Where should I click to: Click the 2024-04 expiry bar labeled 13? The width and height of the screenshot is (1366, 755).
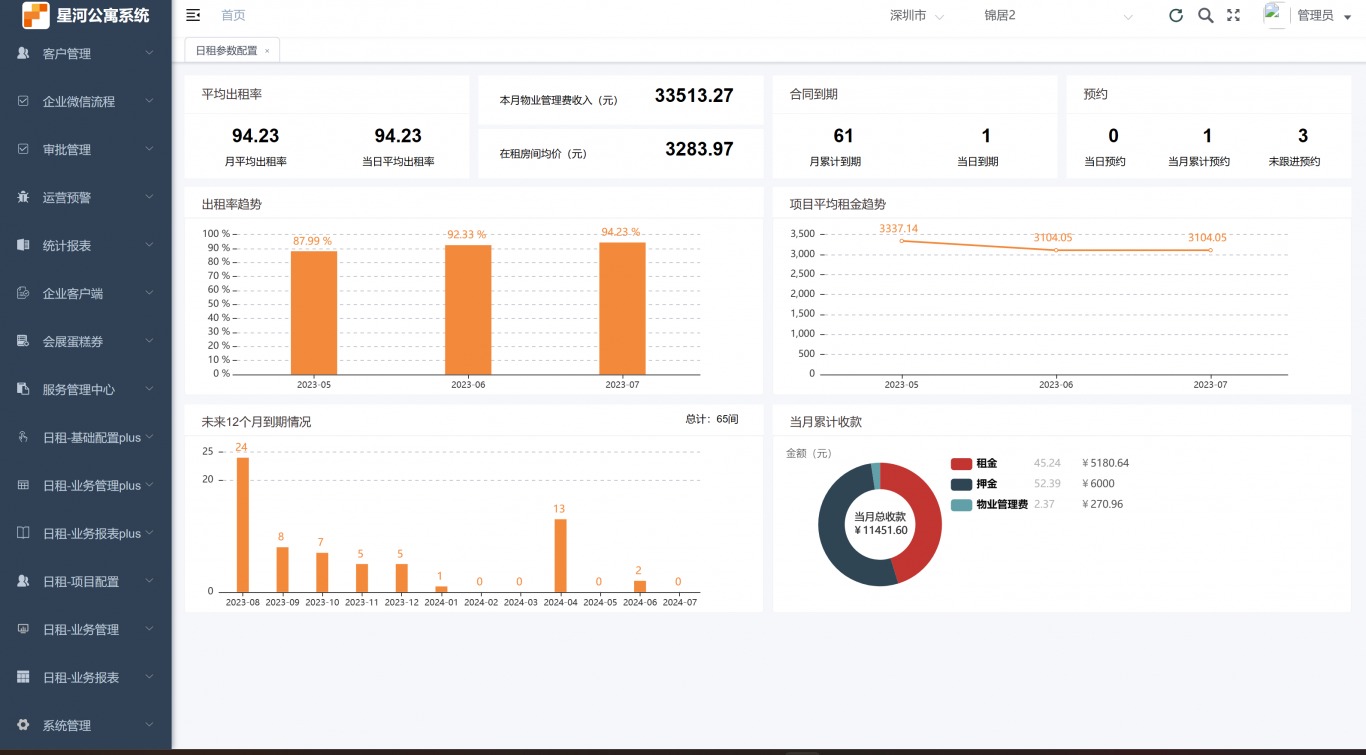560,555
